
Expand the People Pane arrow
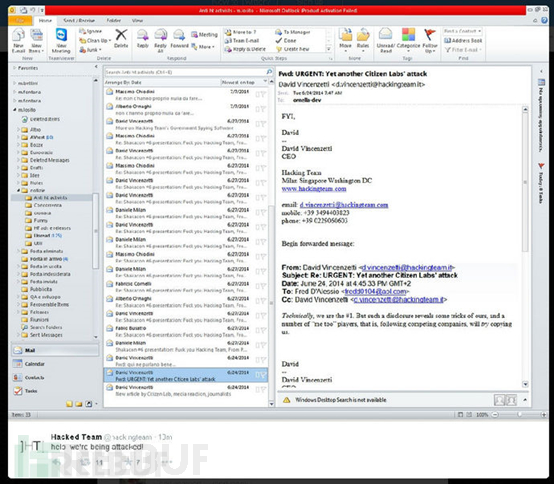[525, 400]
